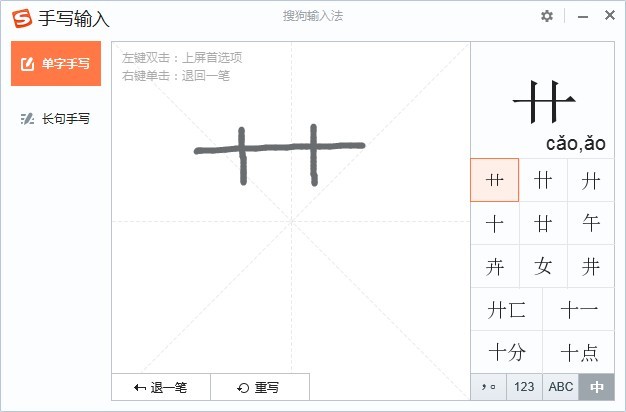Enable 中 Chinese recognition mode

[x=596, y=387]
